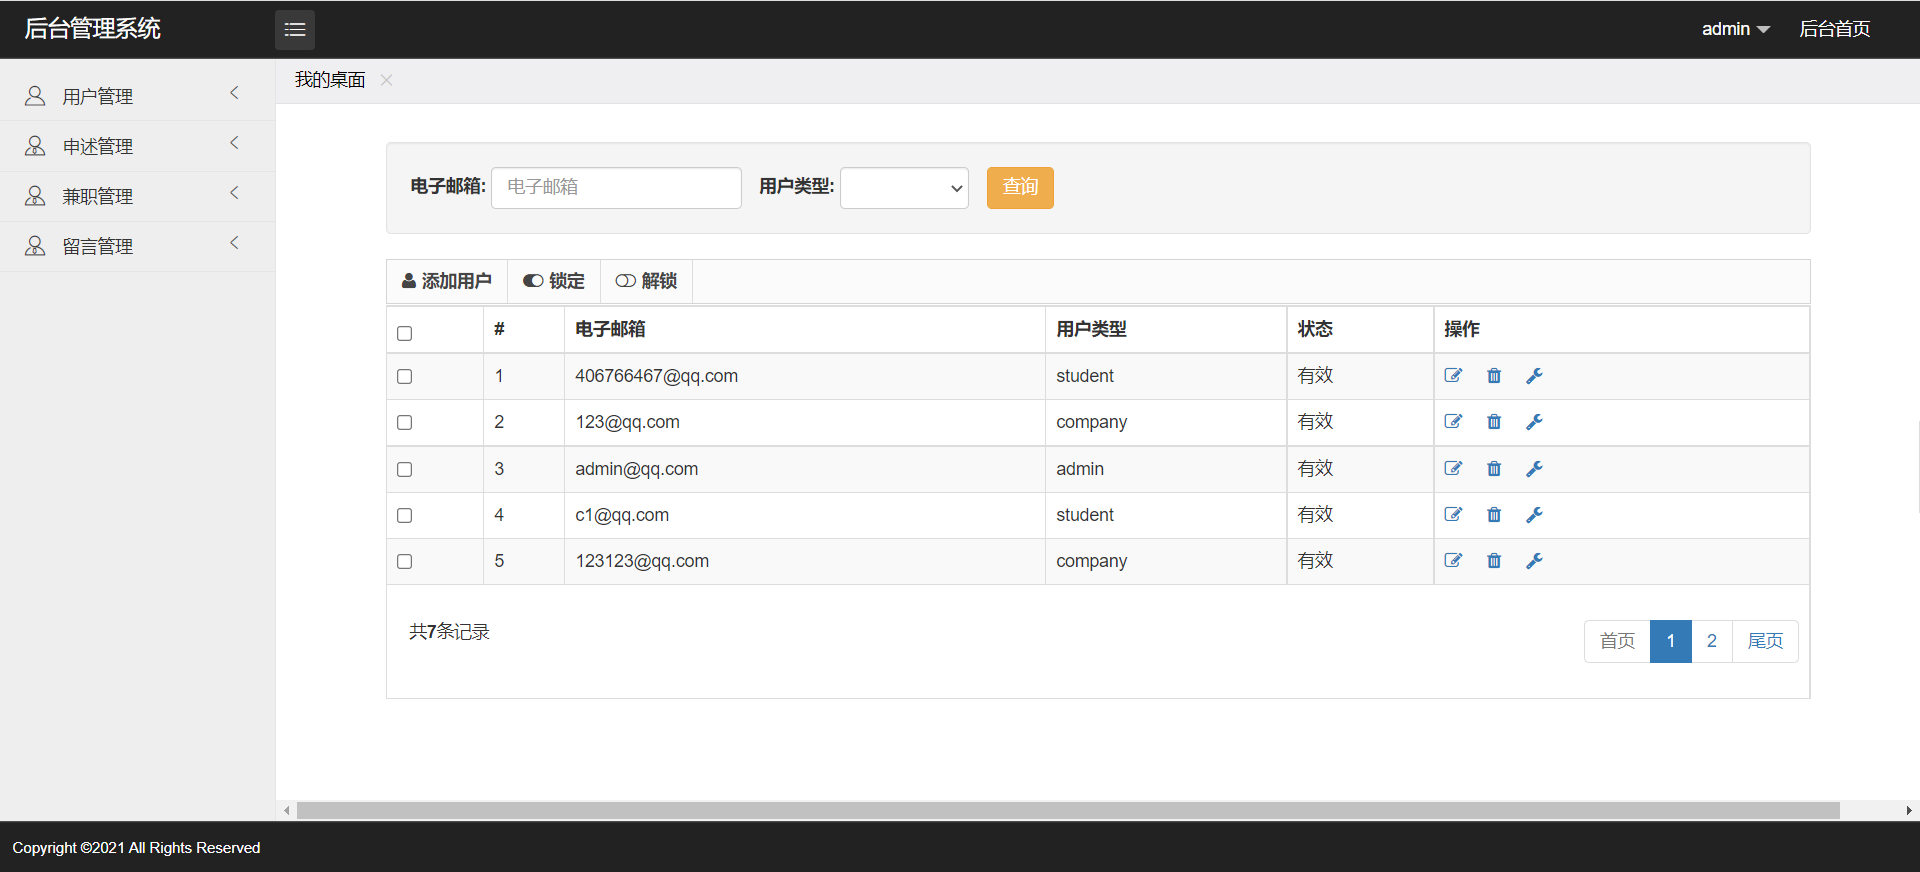Close the 我的桌面 tab with X
Image resolution: width=1920 pixels, height=872 pixels.
(386, 80)
